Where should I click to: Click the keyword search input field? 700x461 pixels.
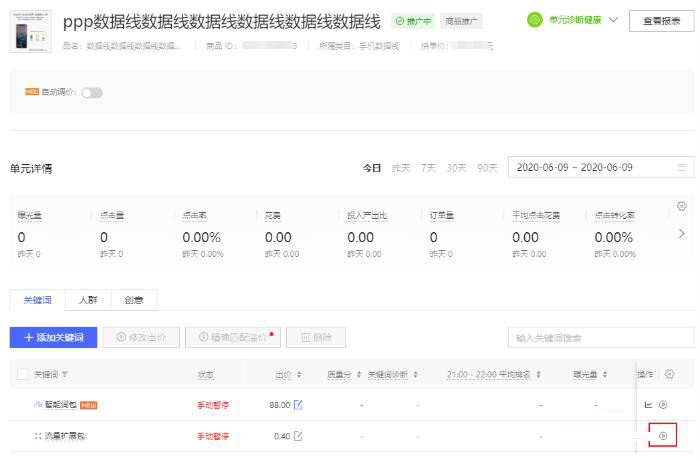point(600,338)
